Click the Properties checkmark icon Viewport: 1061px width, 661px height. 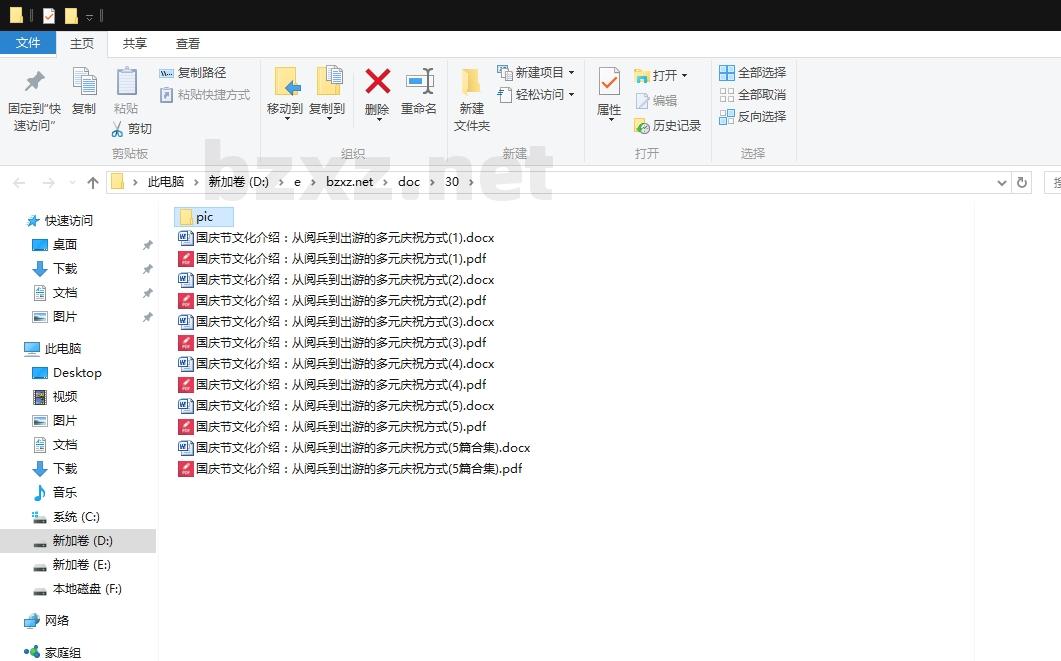(x=609, y=82)
